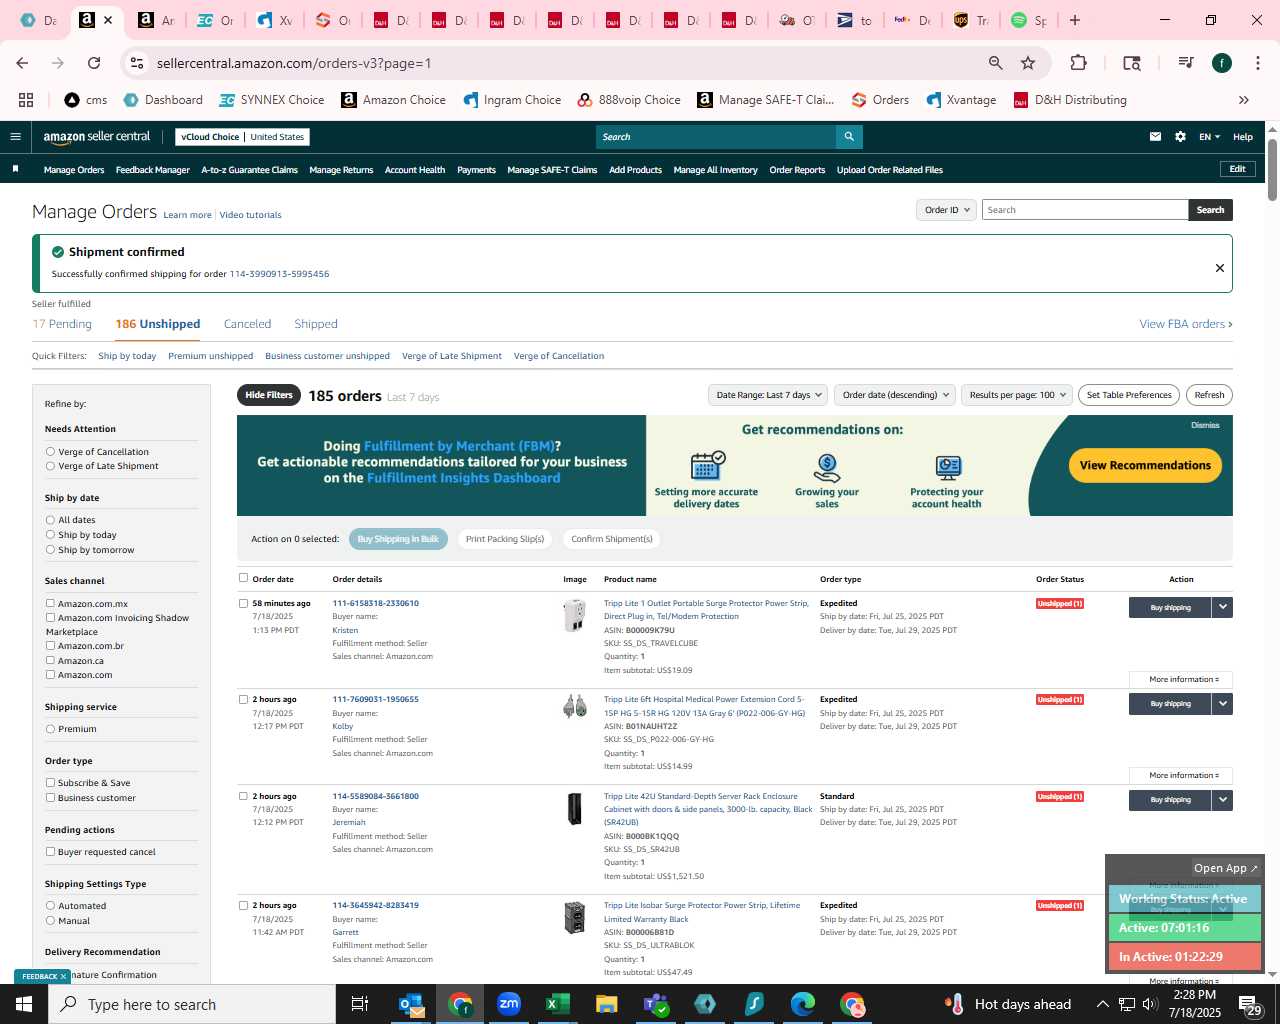Click the Hide Filters button

[x=269, y=395]
